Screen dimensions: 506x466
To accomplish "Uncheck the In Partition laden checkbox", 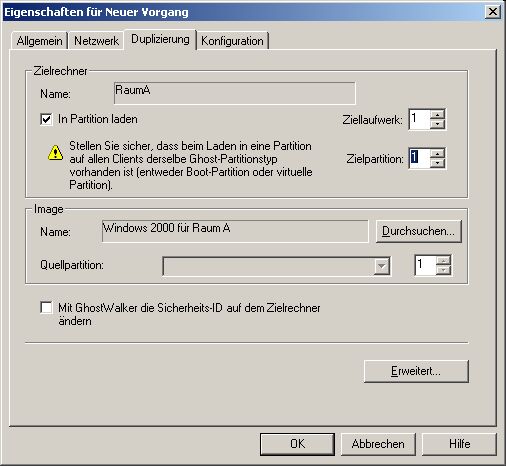I will click(x=46, y=119).
